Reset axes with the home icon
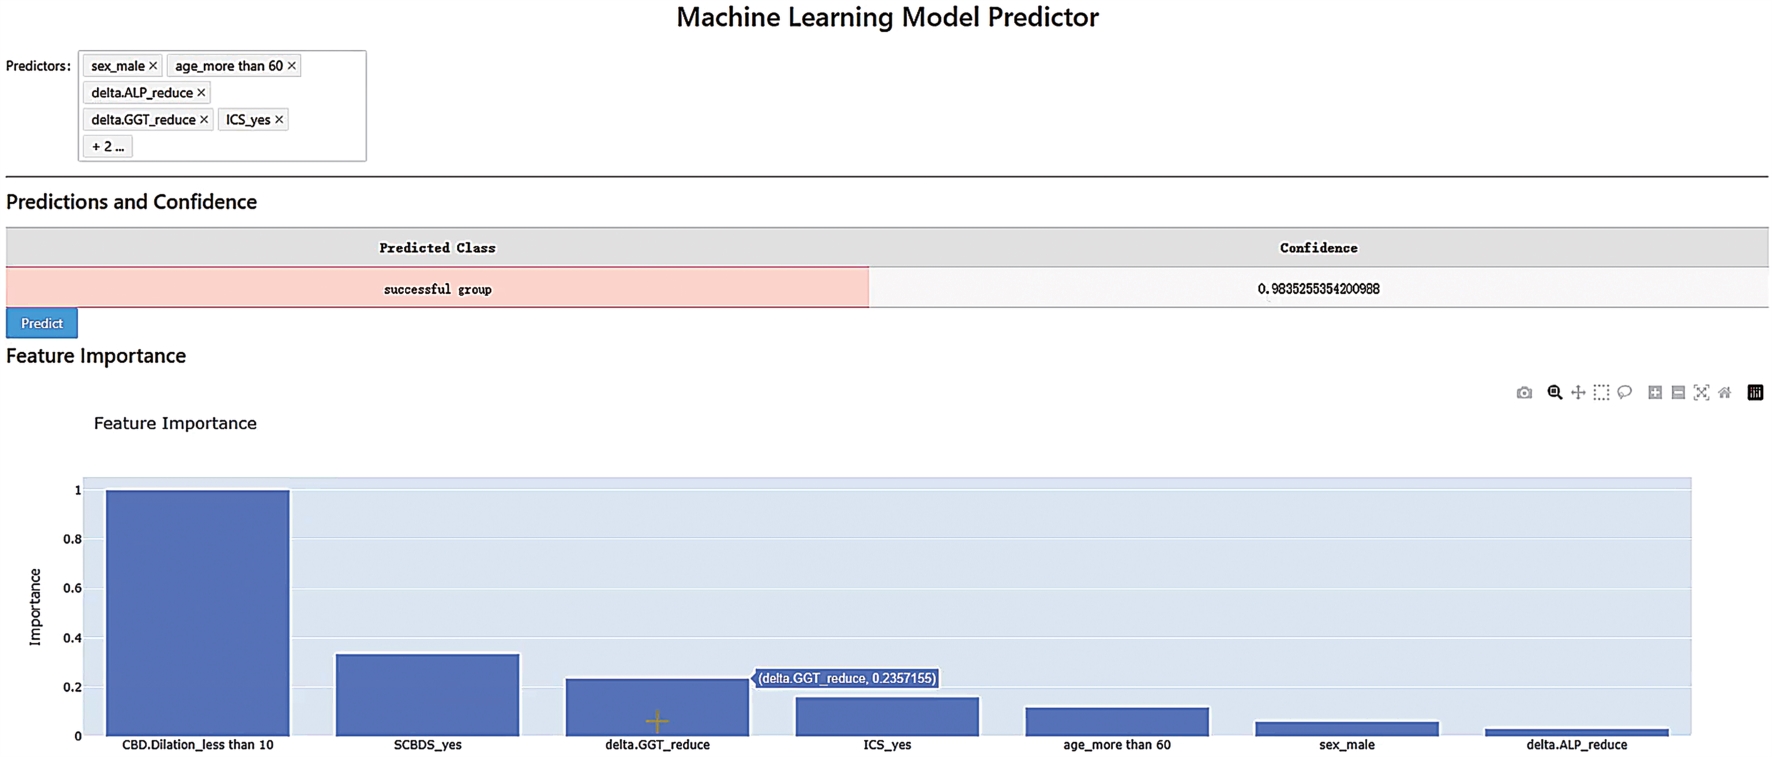 pyautogui.click(x=1725, y=393)
